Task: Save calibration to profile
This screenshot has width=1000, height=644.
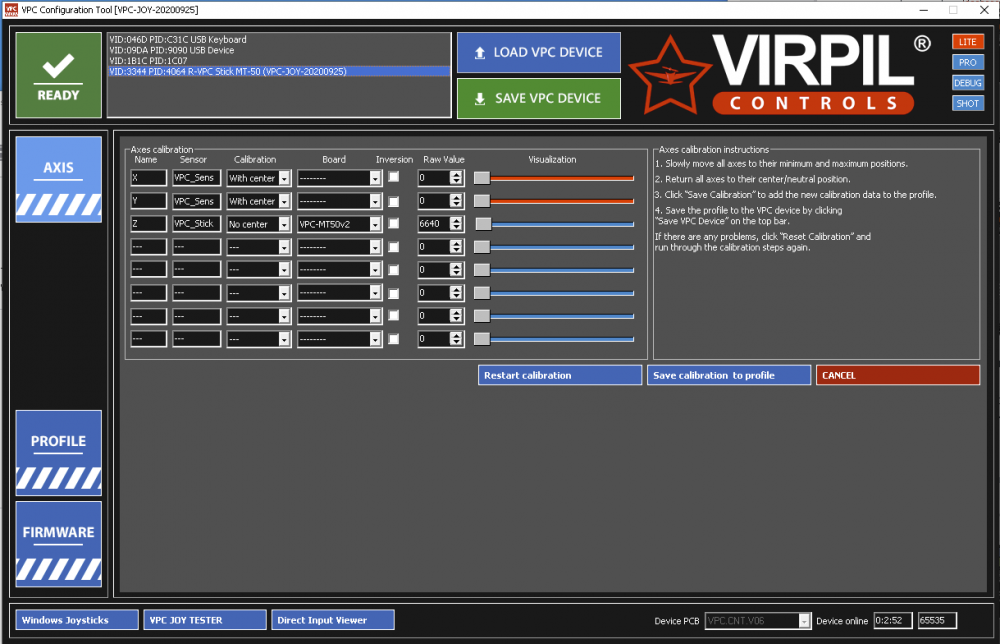Action: [729, 375]
